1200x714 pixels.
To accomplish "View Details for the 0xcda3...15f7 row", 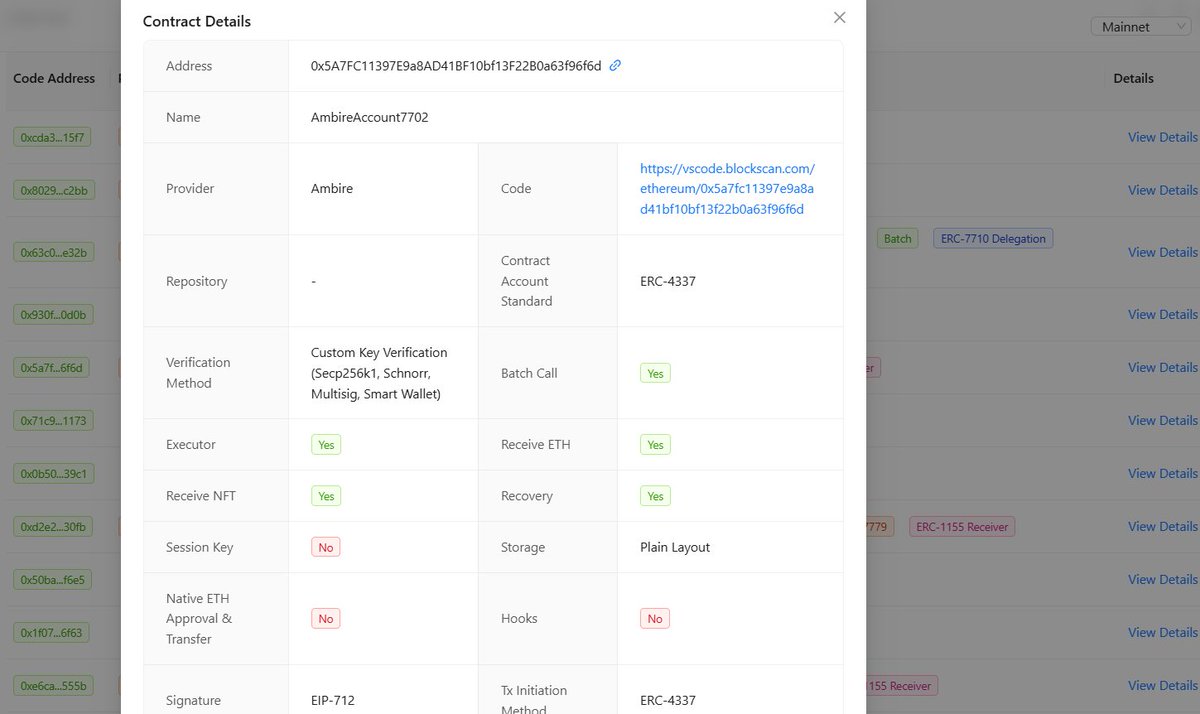I will pyautogui.click(x=1162, y=137).
